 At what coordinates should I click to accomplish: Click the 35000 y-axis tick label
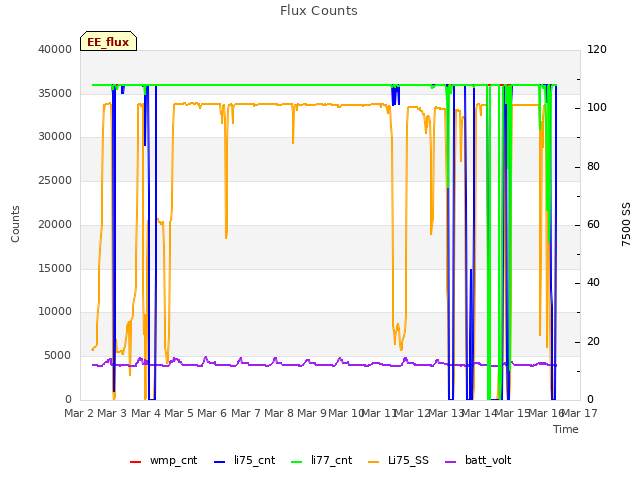coord(55,93)
